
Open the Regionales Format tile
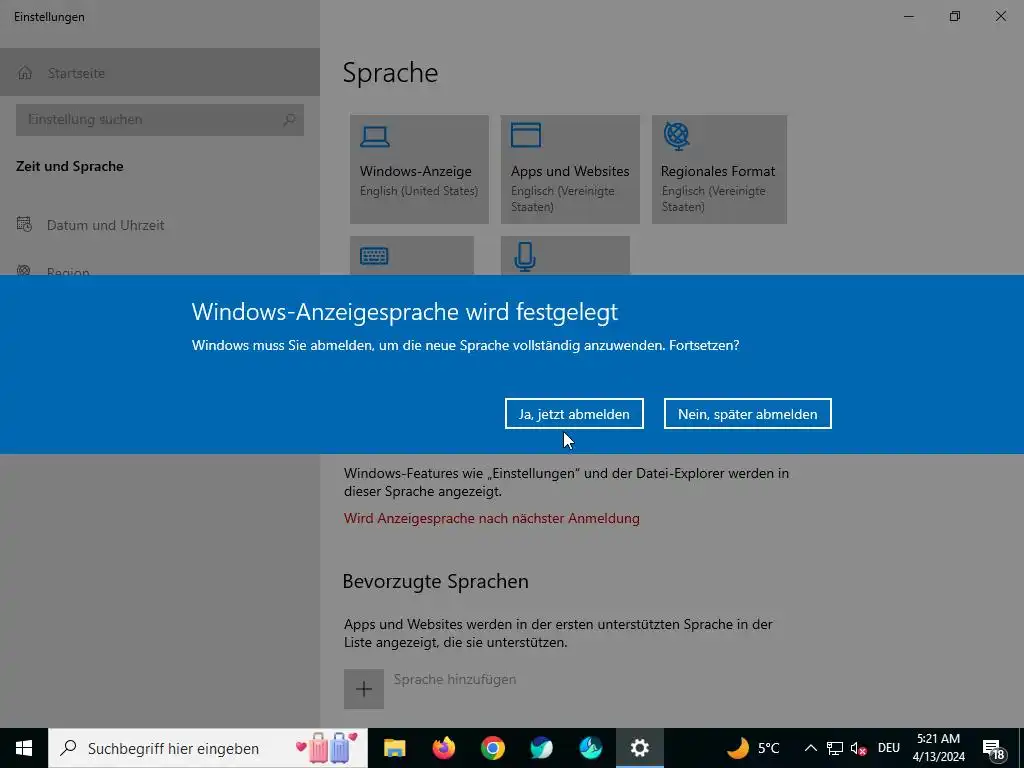(719, 169)
